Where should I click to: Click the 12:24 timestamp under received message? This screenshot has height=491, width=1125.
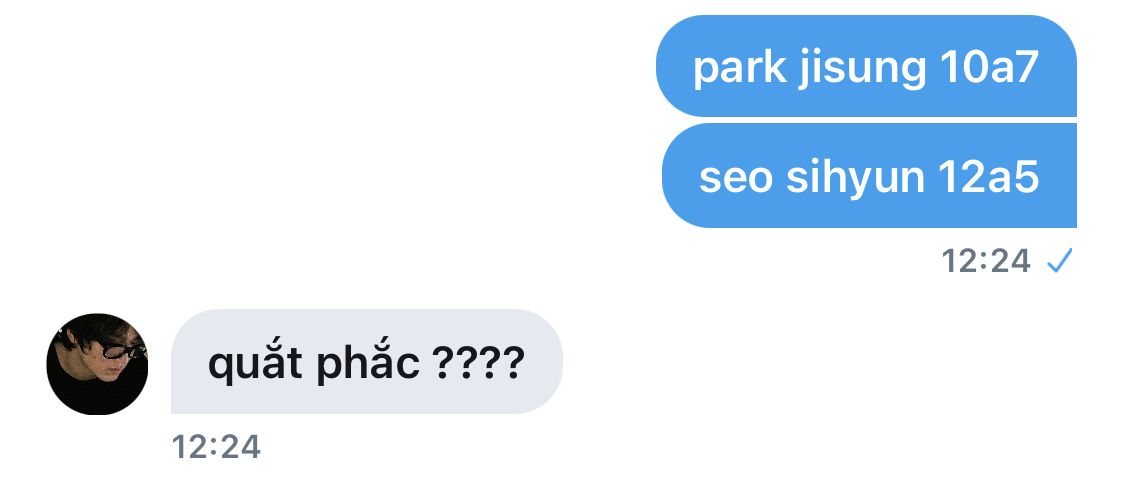(x=216, y=447)
